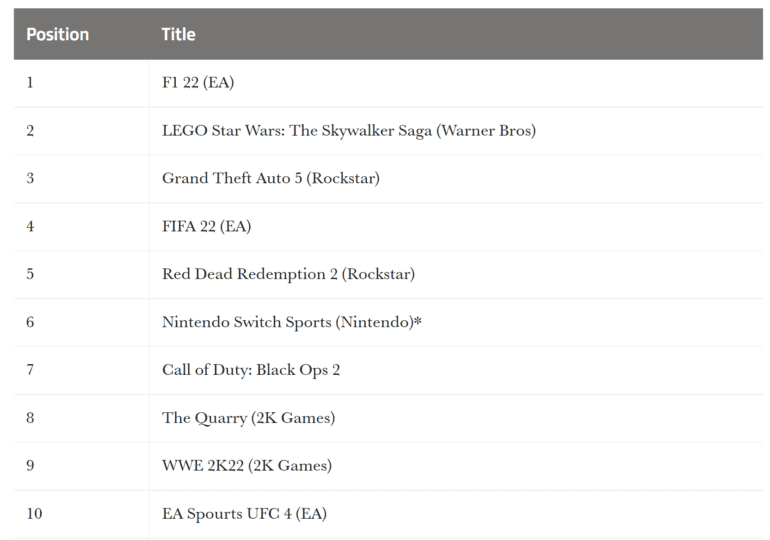
Task: Click the Title column header
Action: click(x=178, y=34)
